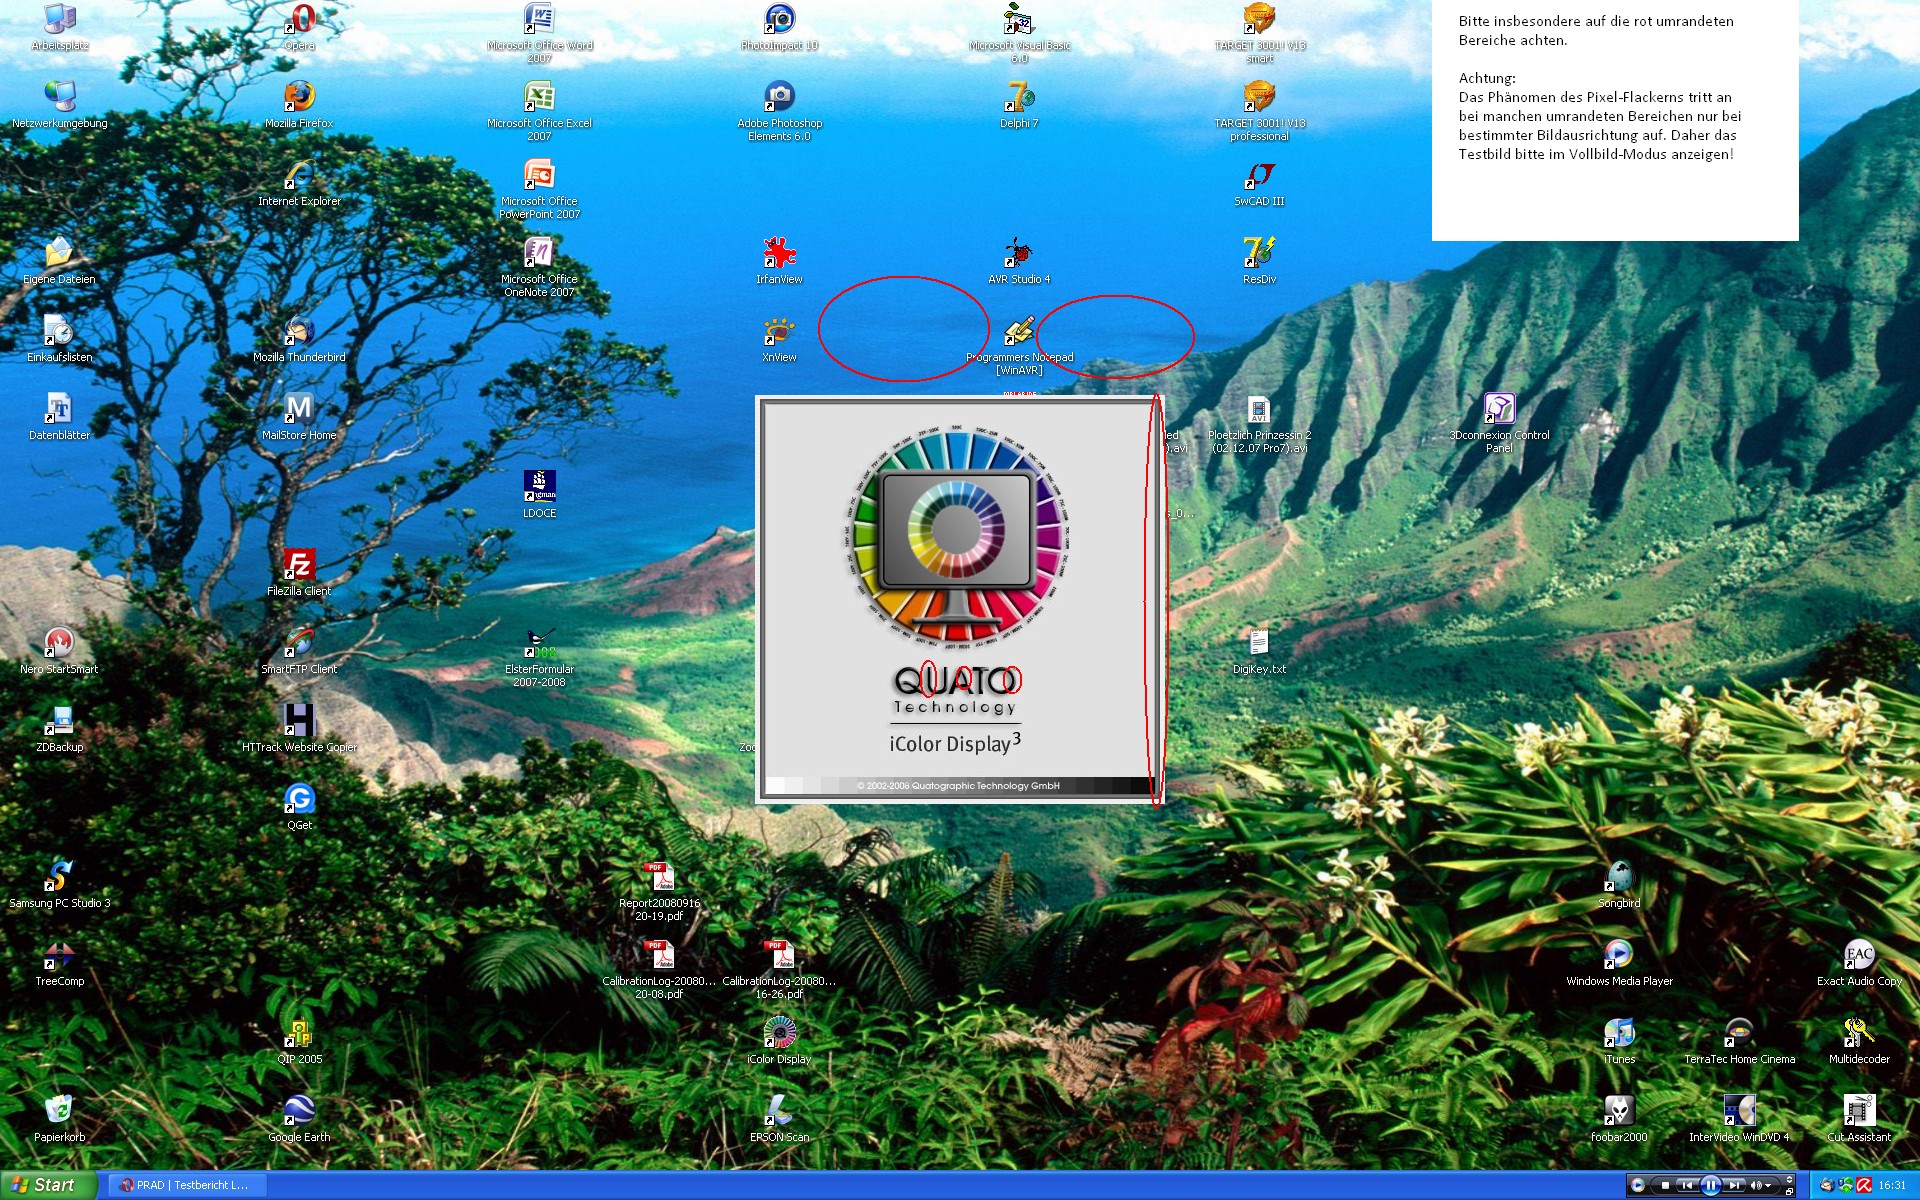Launch IrfanView from the desktop

(779, 253)
